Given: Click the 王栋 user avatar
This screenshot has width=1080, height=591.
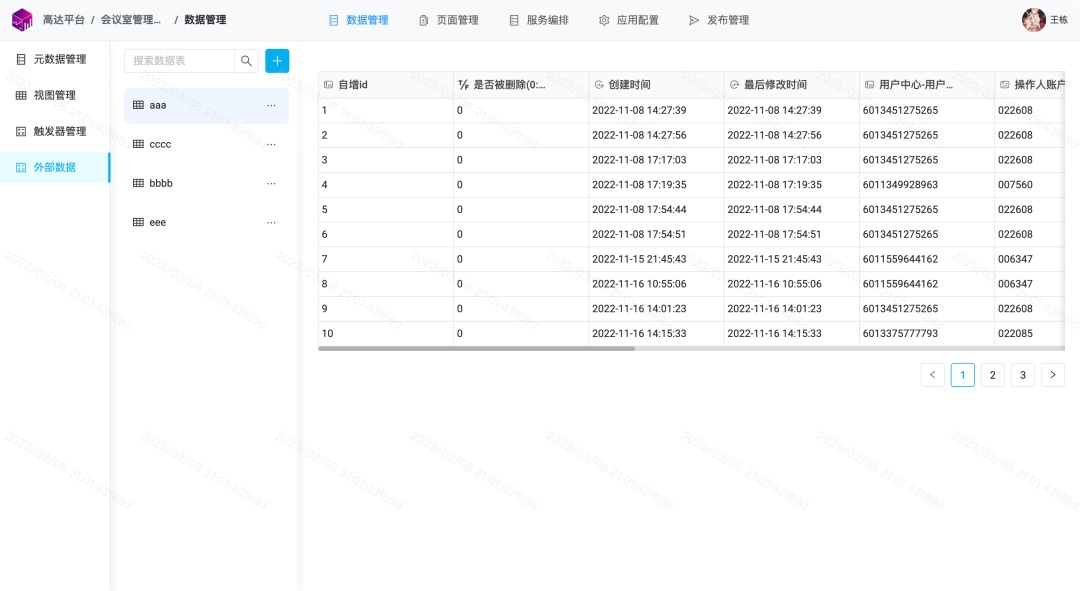Looking at the screenshot, I should click(x=1033, y=20).
